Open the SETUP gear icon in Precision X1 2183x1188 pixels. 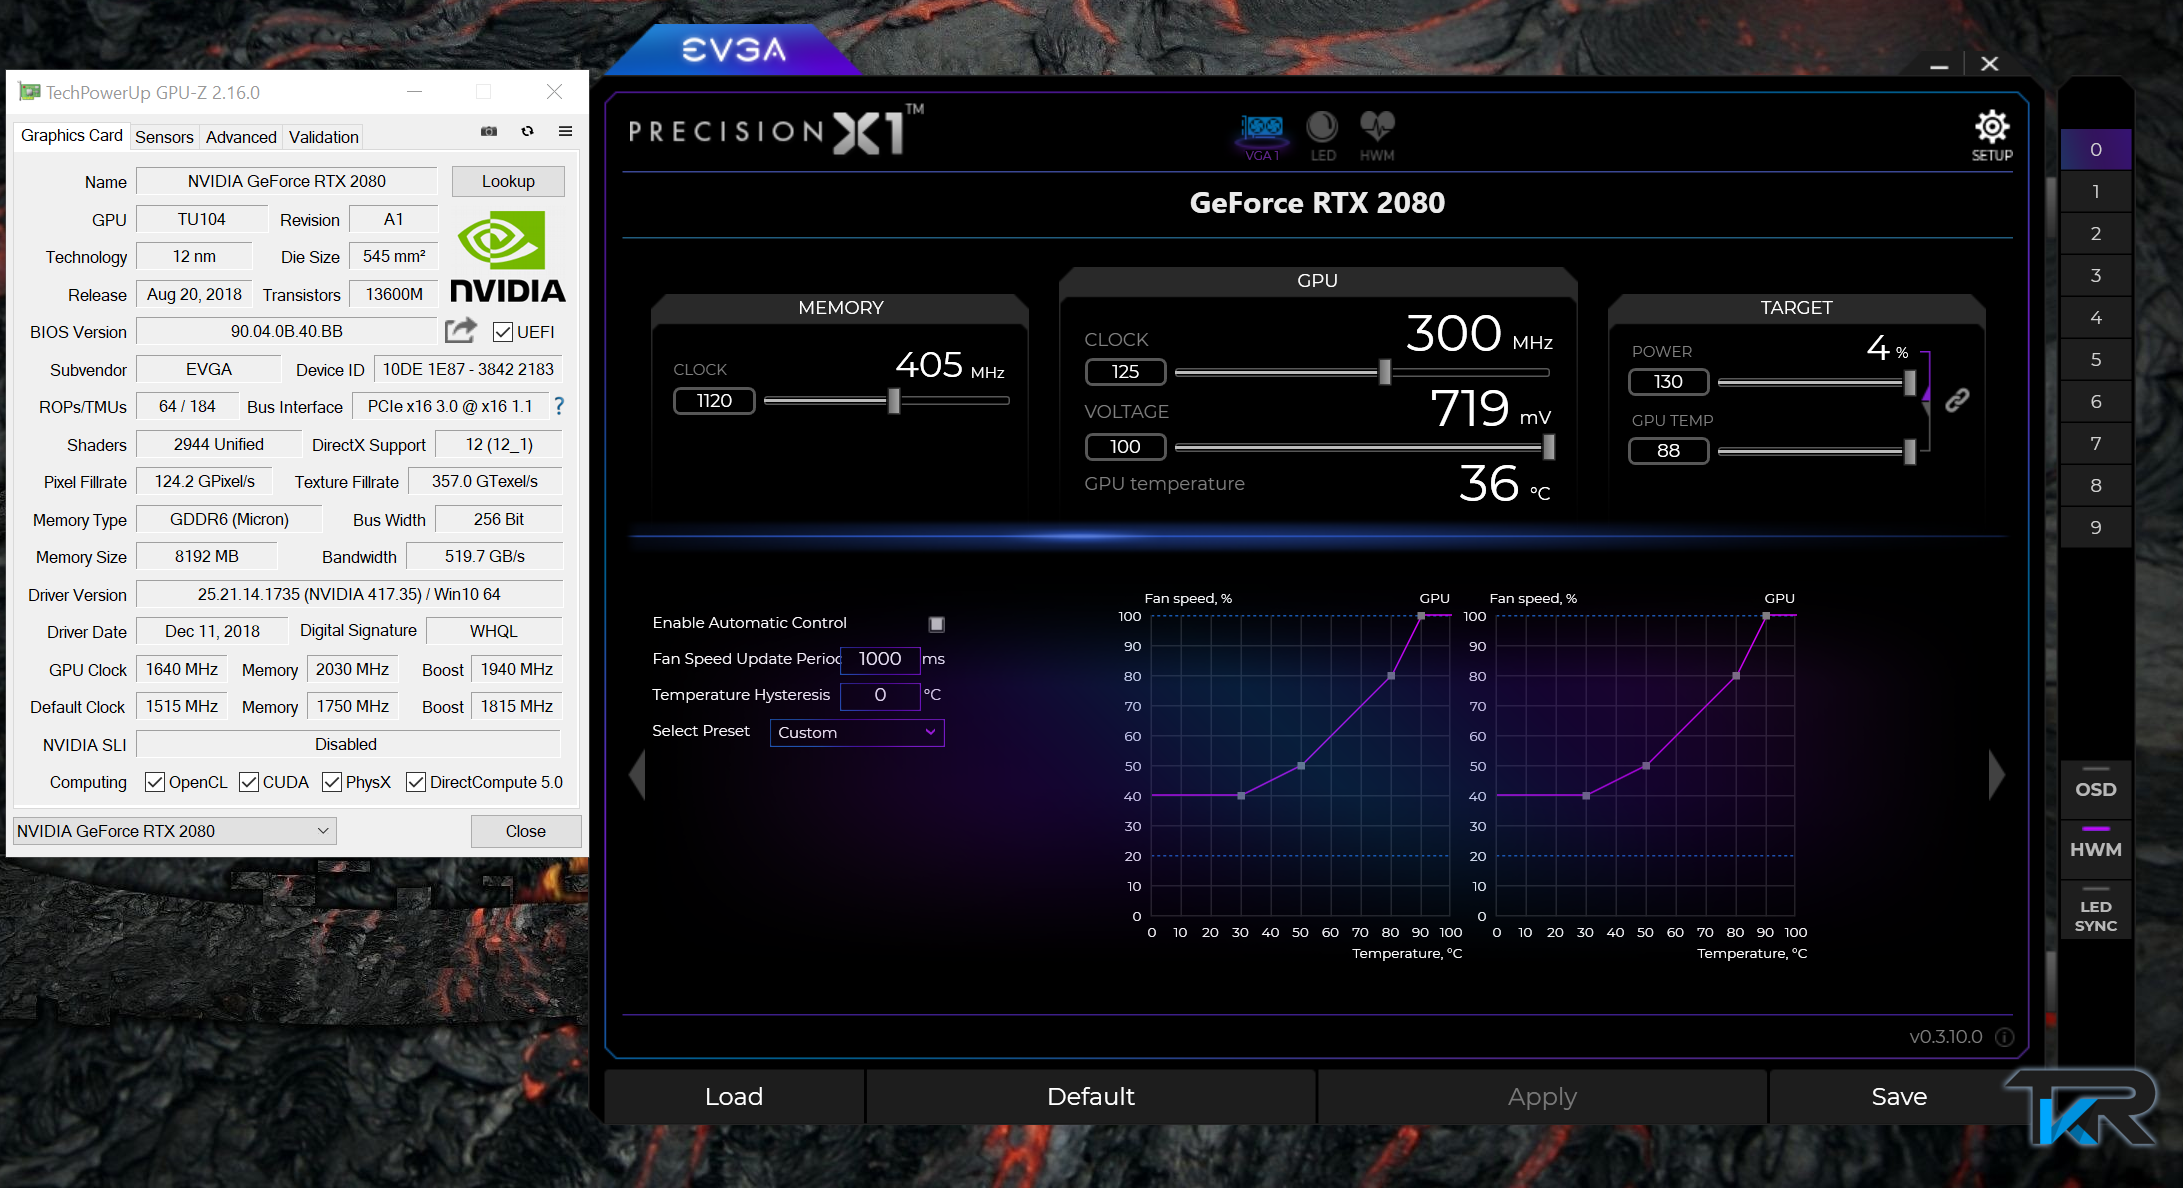(1991, 135)
